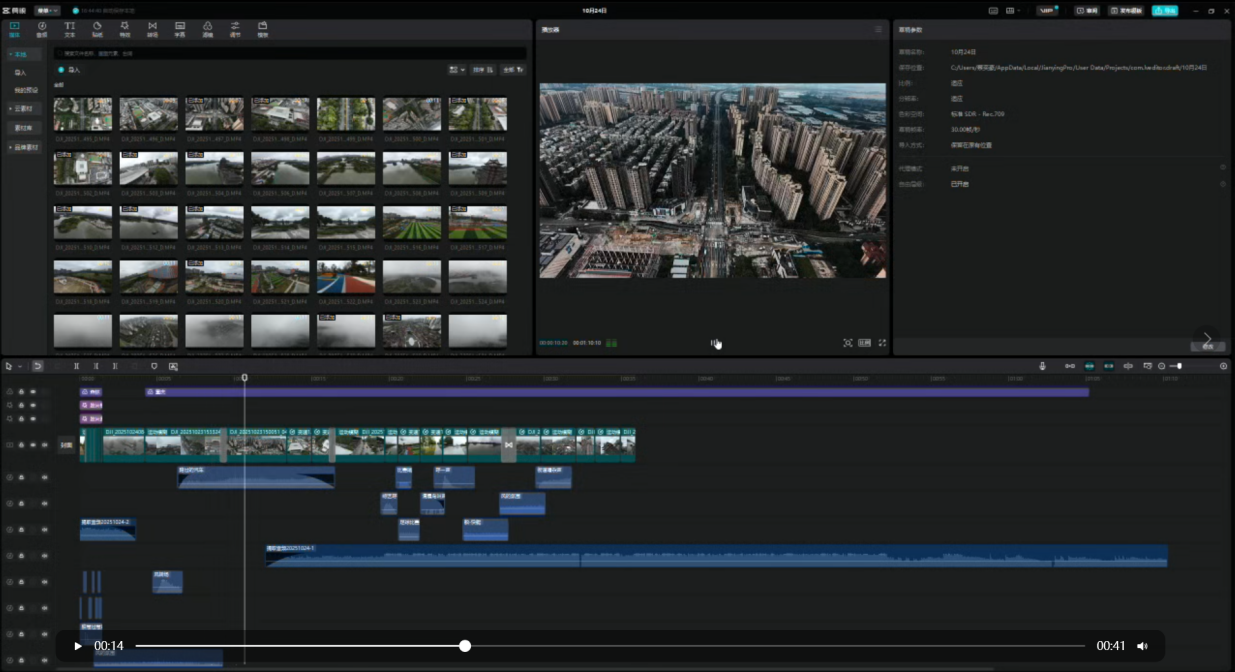Expand the Local (本地) sidebar section
Viewport: 1235px width, 672px height.
tap(20, 54)
